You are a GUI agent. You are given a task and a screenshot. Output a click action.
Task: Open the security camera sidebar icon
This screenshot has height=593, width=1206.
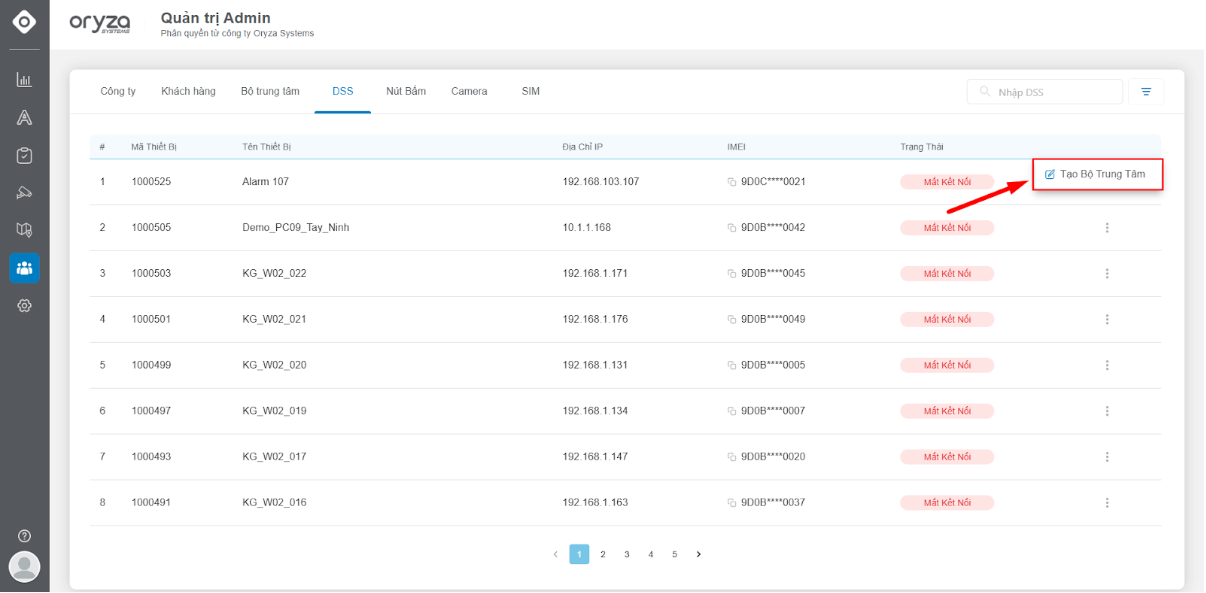24,193
